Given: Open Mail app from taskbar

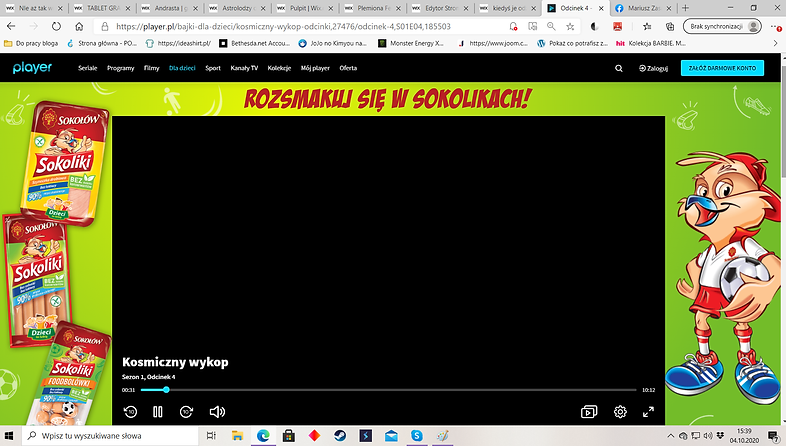Looking at the screenshot, I should [391, 436].
